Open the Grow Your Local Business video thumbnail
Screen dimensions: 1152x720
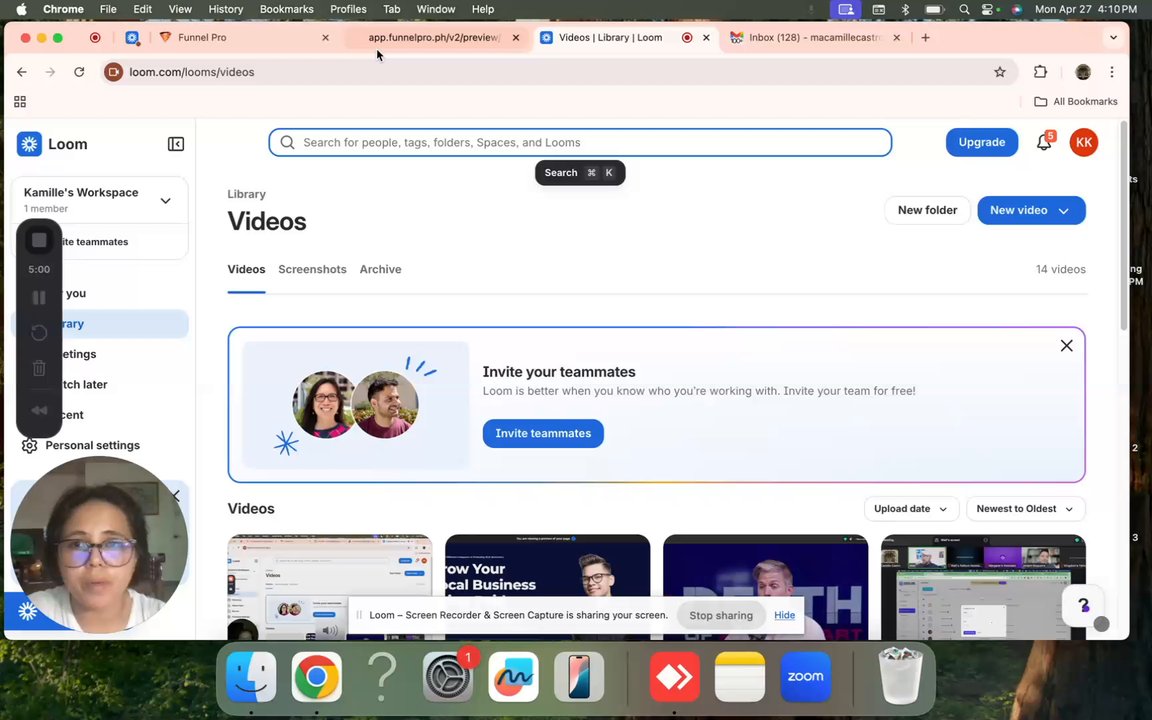[x=547, y=586]
